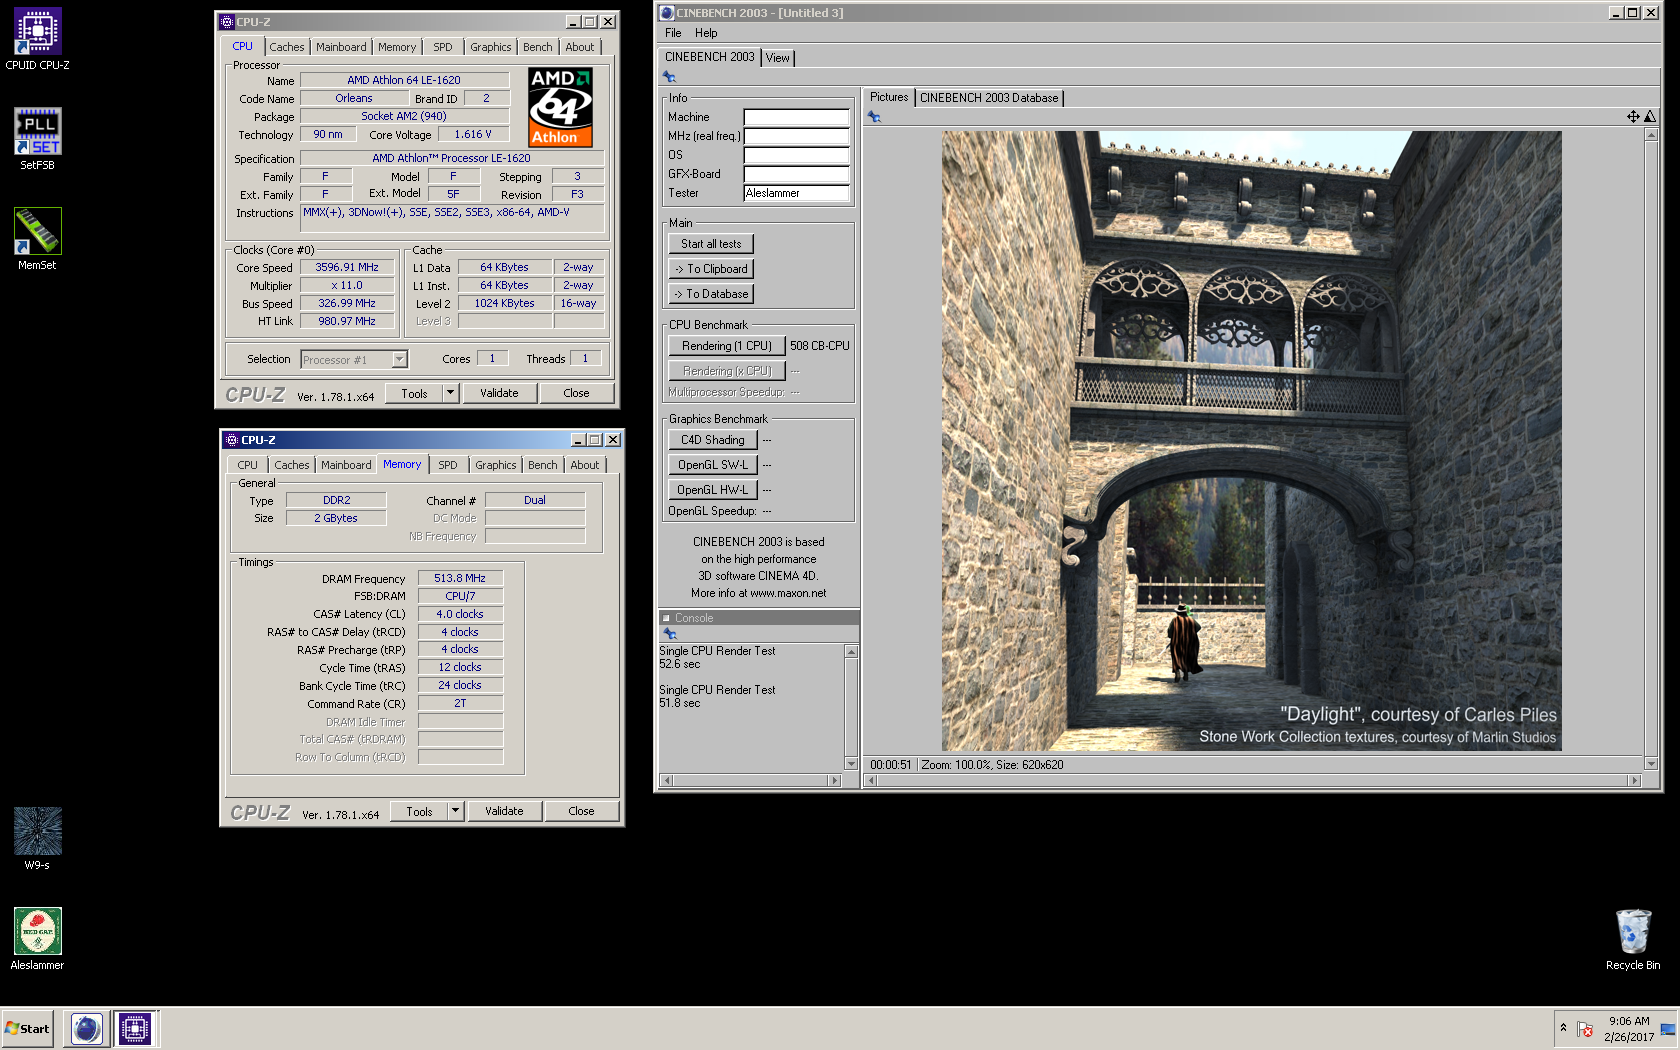Click the Core Speed value 3596.91 MHz
Screen dimensions: 1680x1050
point(347,267)
